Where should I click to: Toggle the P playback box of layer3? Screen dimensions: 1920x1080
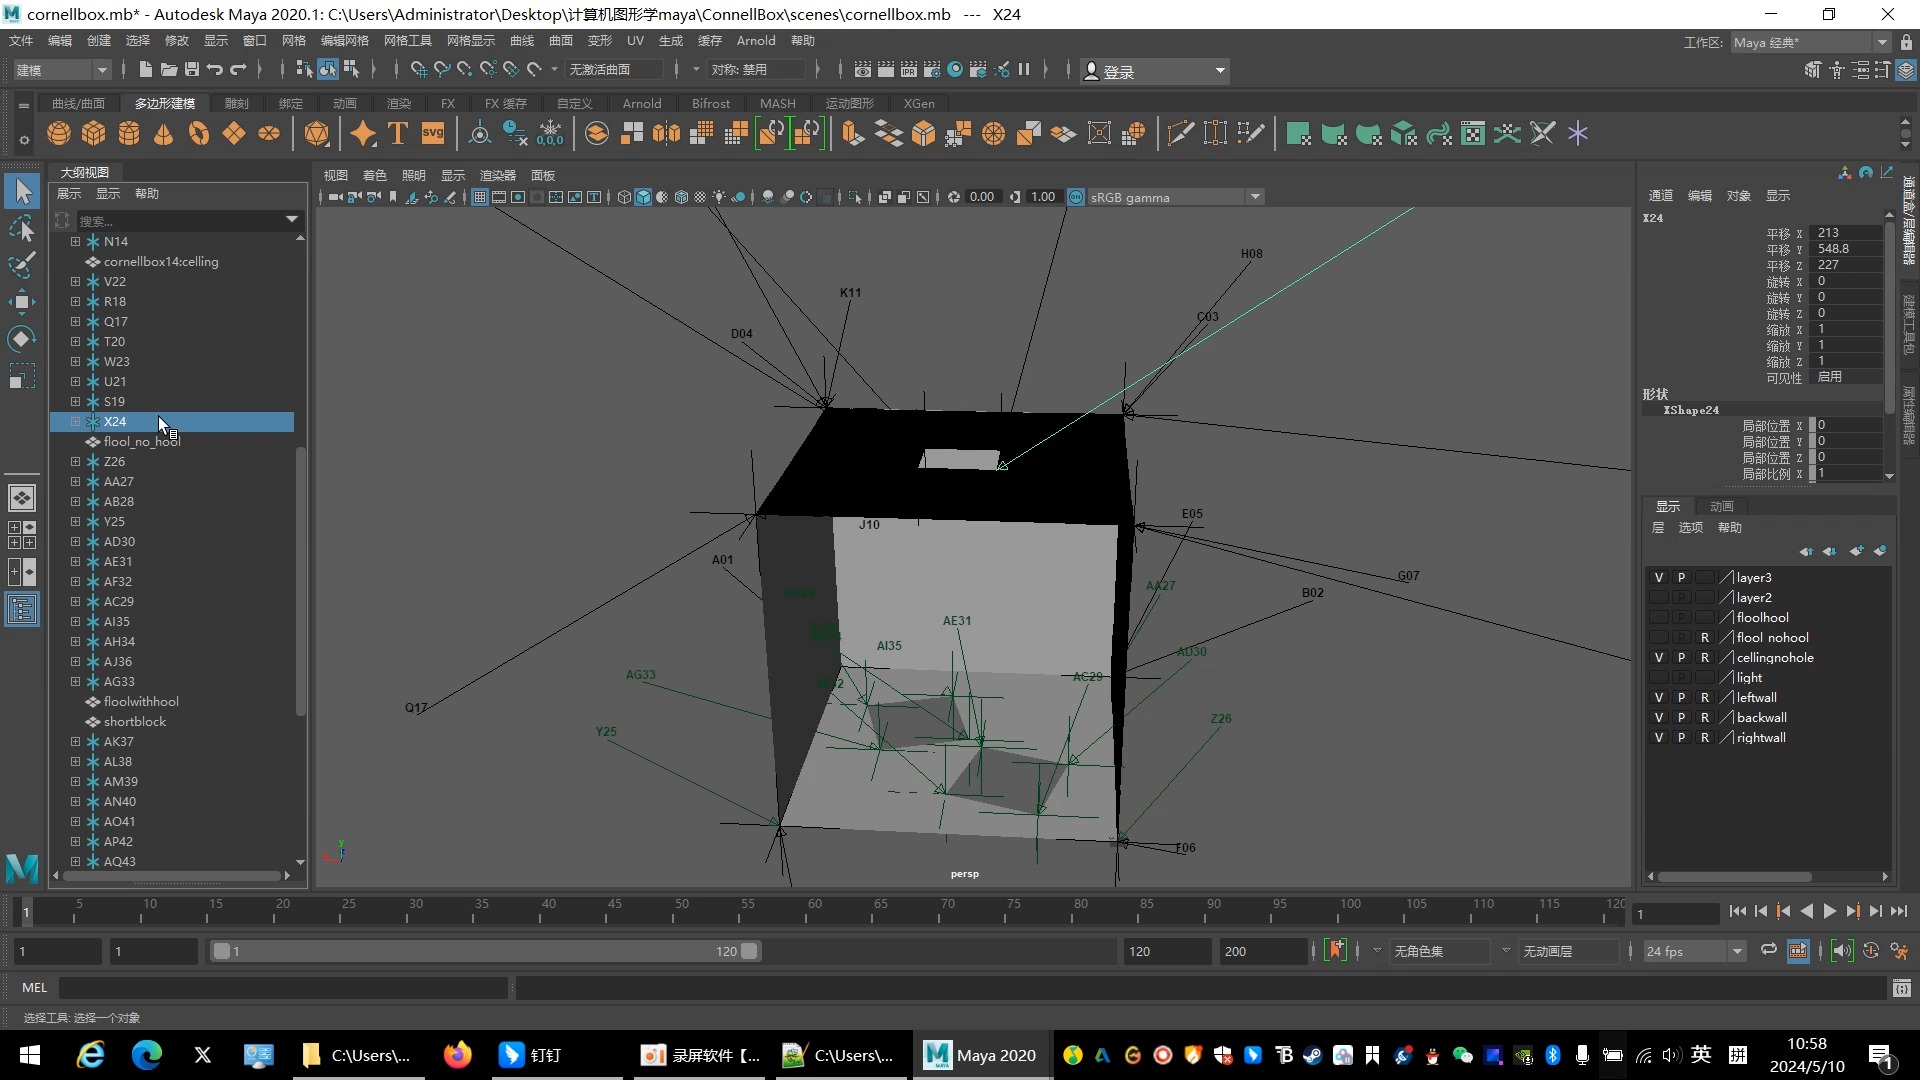(1682, 577)
